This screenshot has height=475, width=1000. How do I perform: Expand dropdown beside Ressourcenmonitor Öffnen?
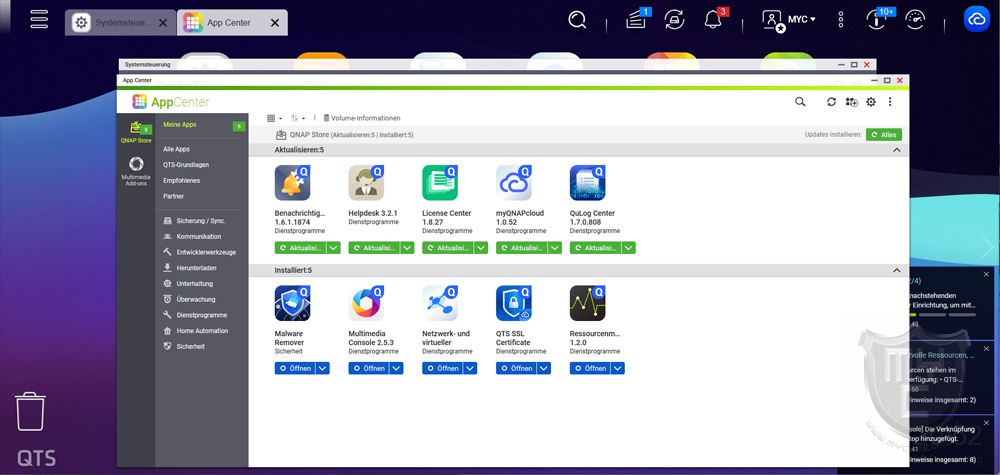[x=617, y=369]
